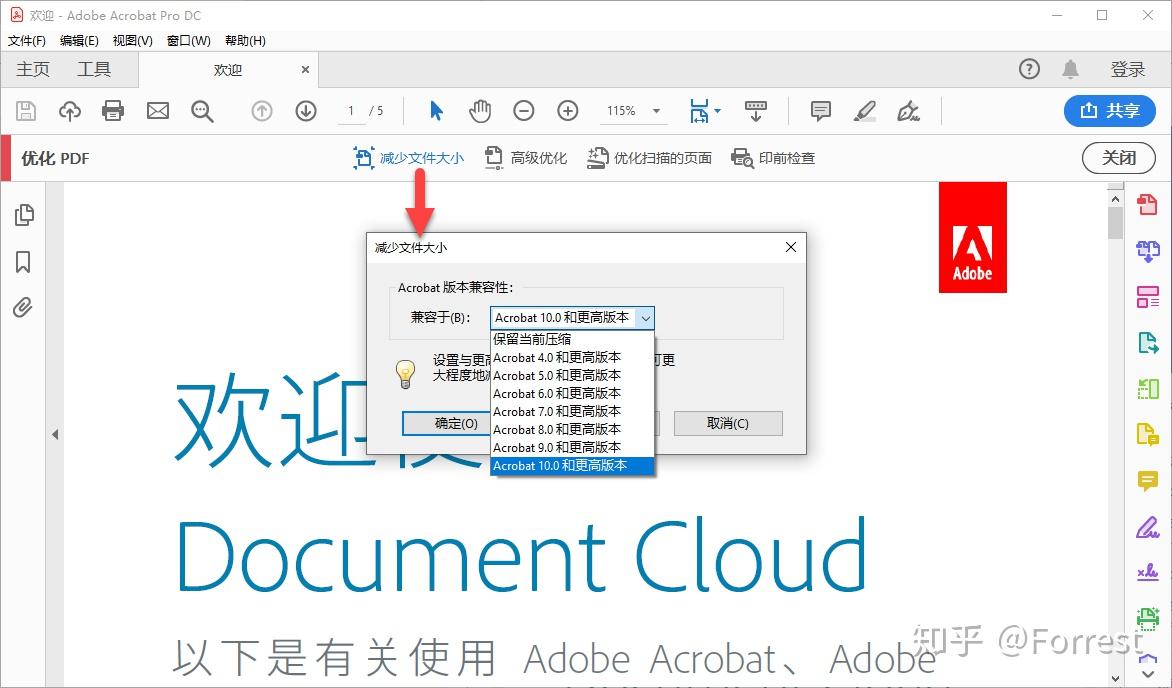Zoom in with plus icon
The image size is (1172, 688).
click(568, 111)
